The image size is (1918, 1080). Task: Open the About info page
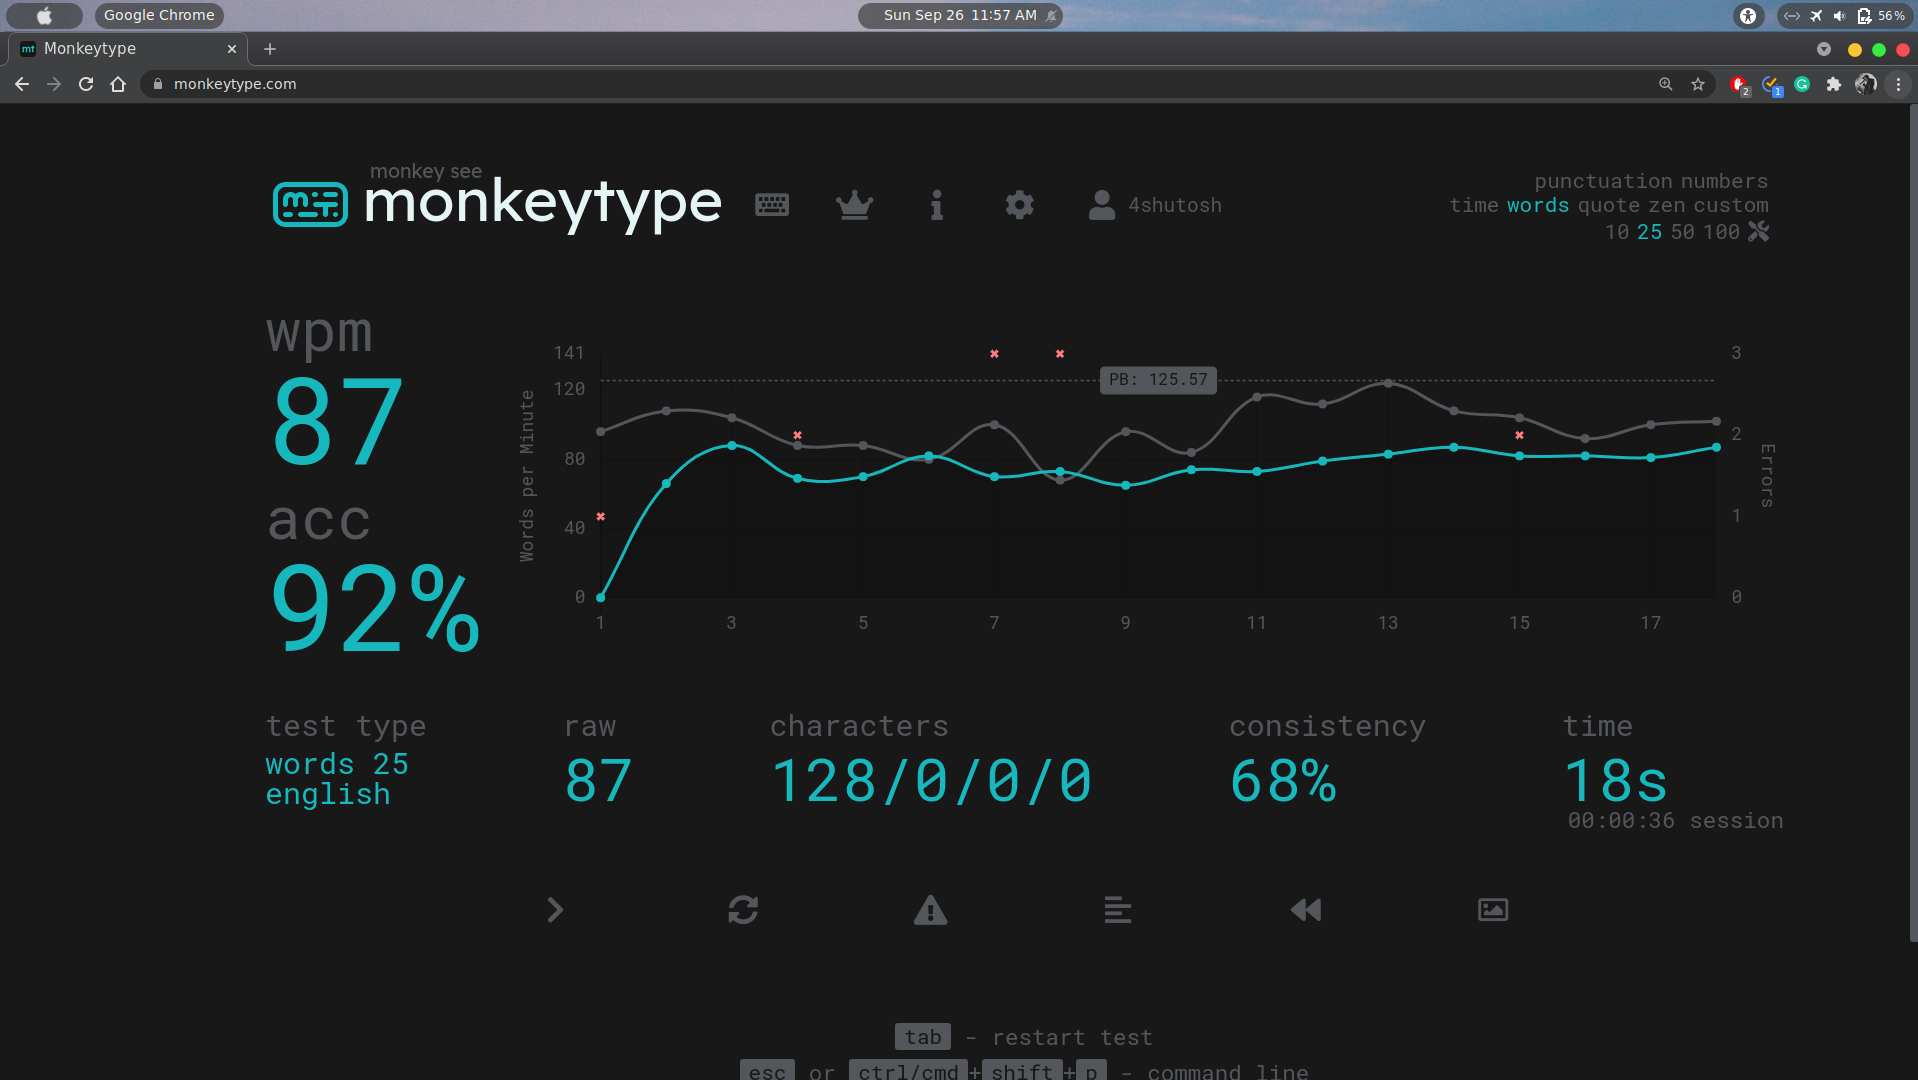tap(936, 205)
